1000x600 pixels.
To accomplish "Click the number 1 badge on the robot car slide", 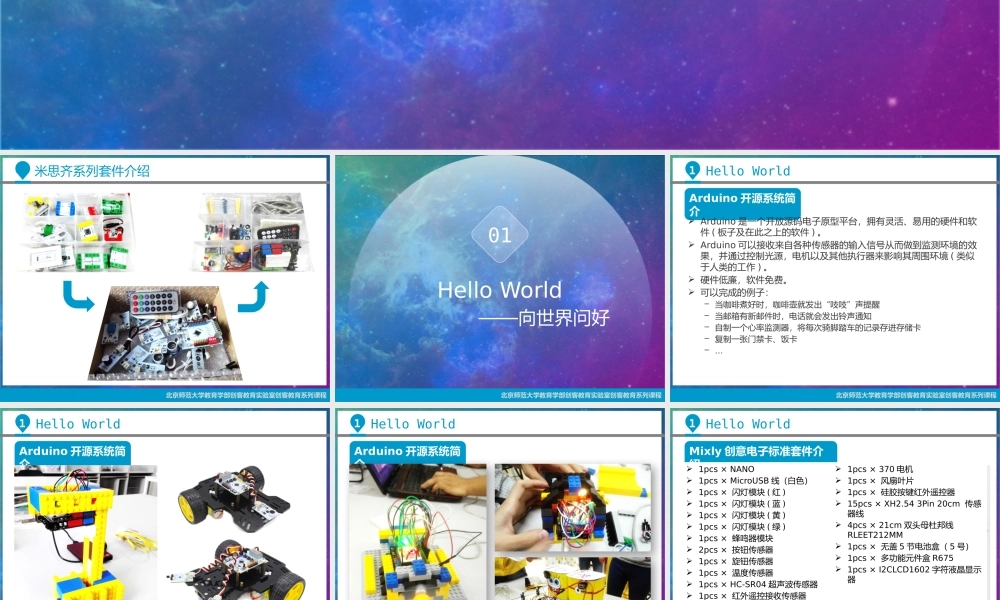I will 22,423.
